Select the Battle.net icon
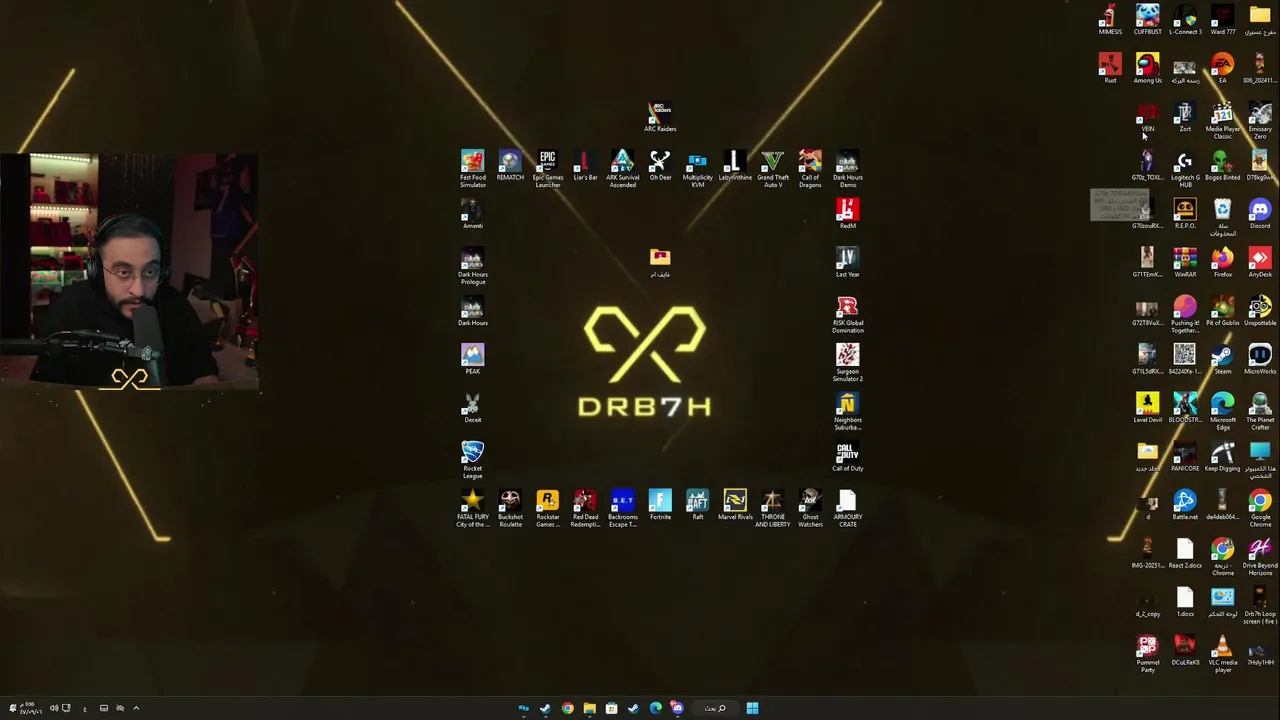This screenshot has height=720, width=1280. click(1185, 506)
